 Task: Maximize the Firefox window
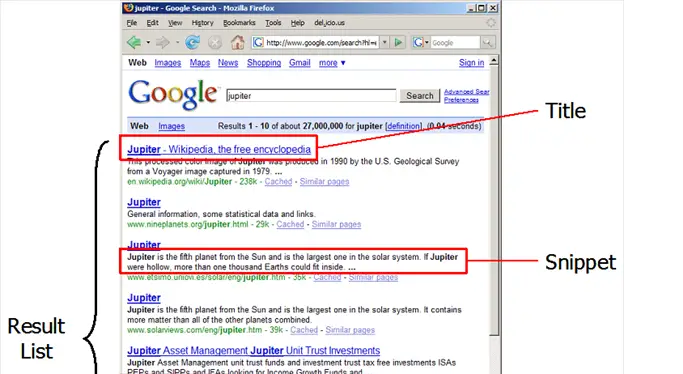482,8
